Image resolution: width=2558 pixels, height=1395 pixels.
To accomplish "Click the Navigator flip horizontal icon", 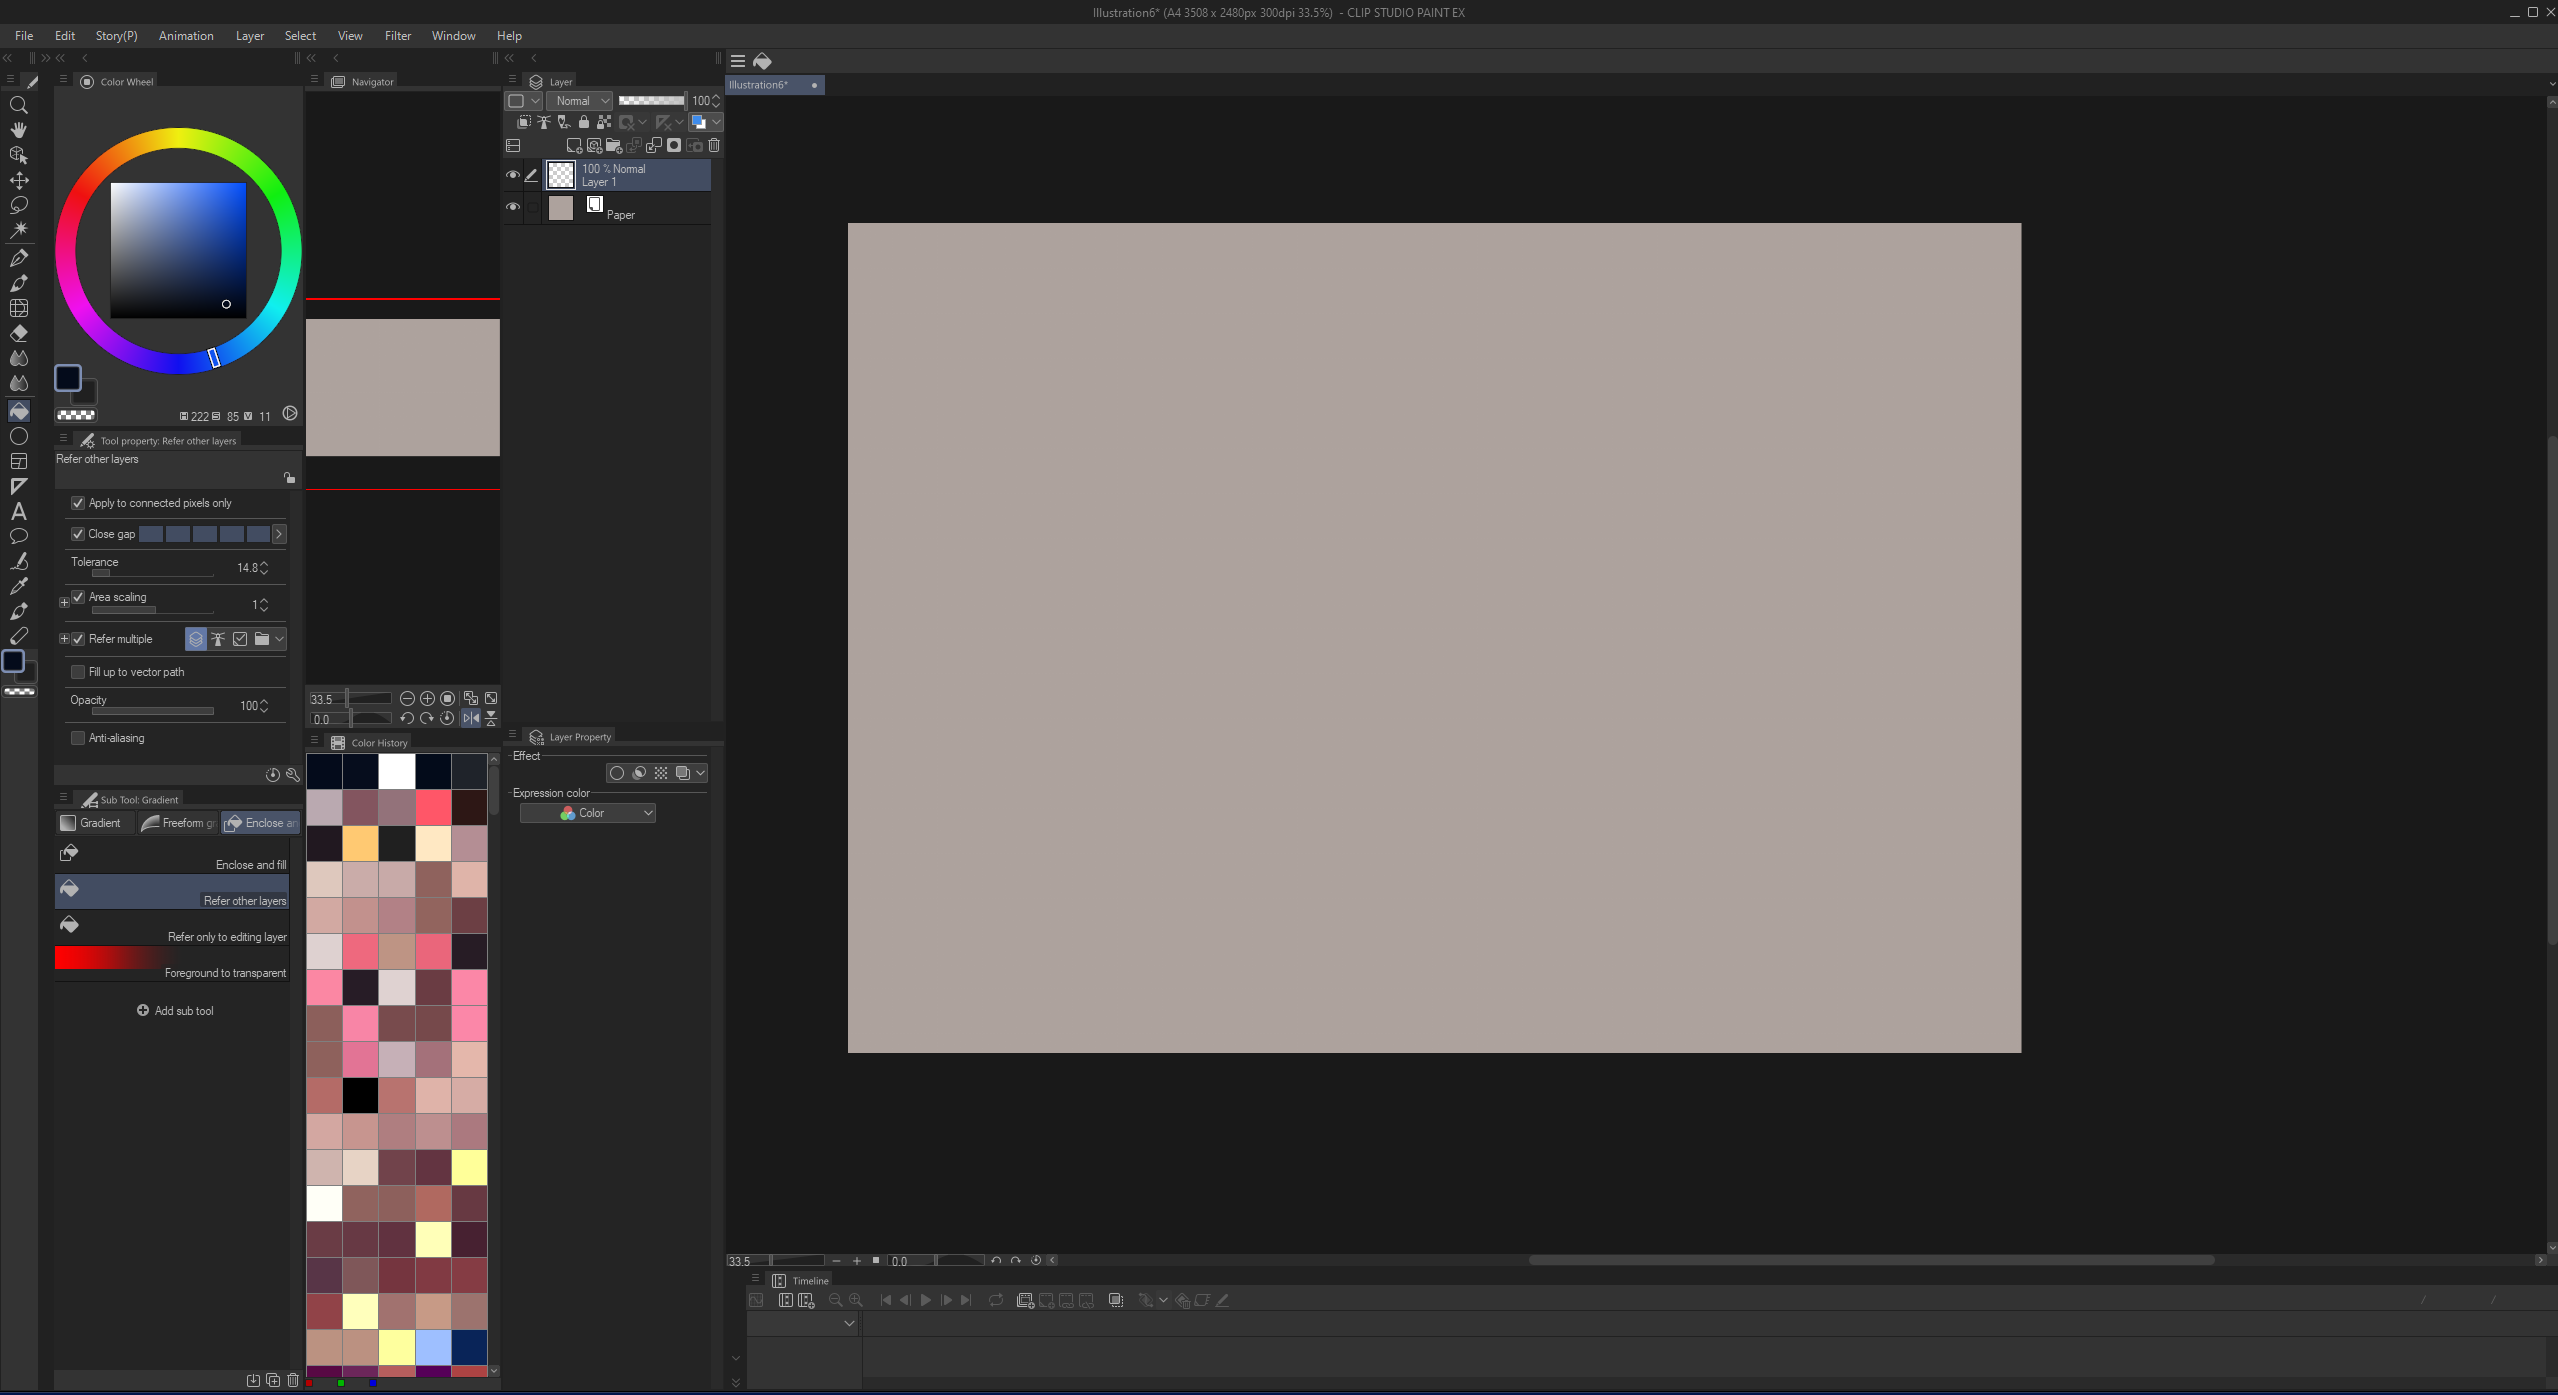I will [x=470, y=719].
